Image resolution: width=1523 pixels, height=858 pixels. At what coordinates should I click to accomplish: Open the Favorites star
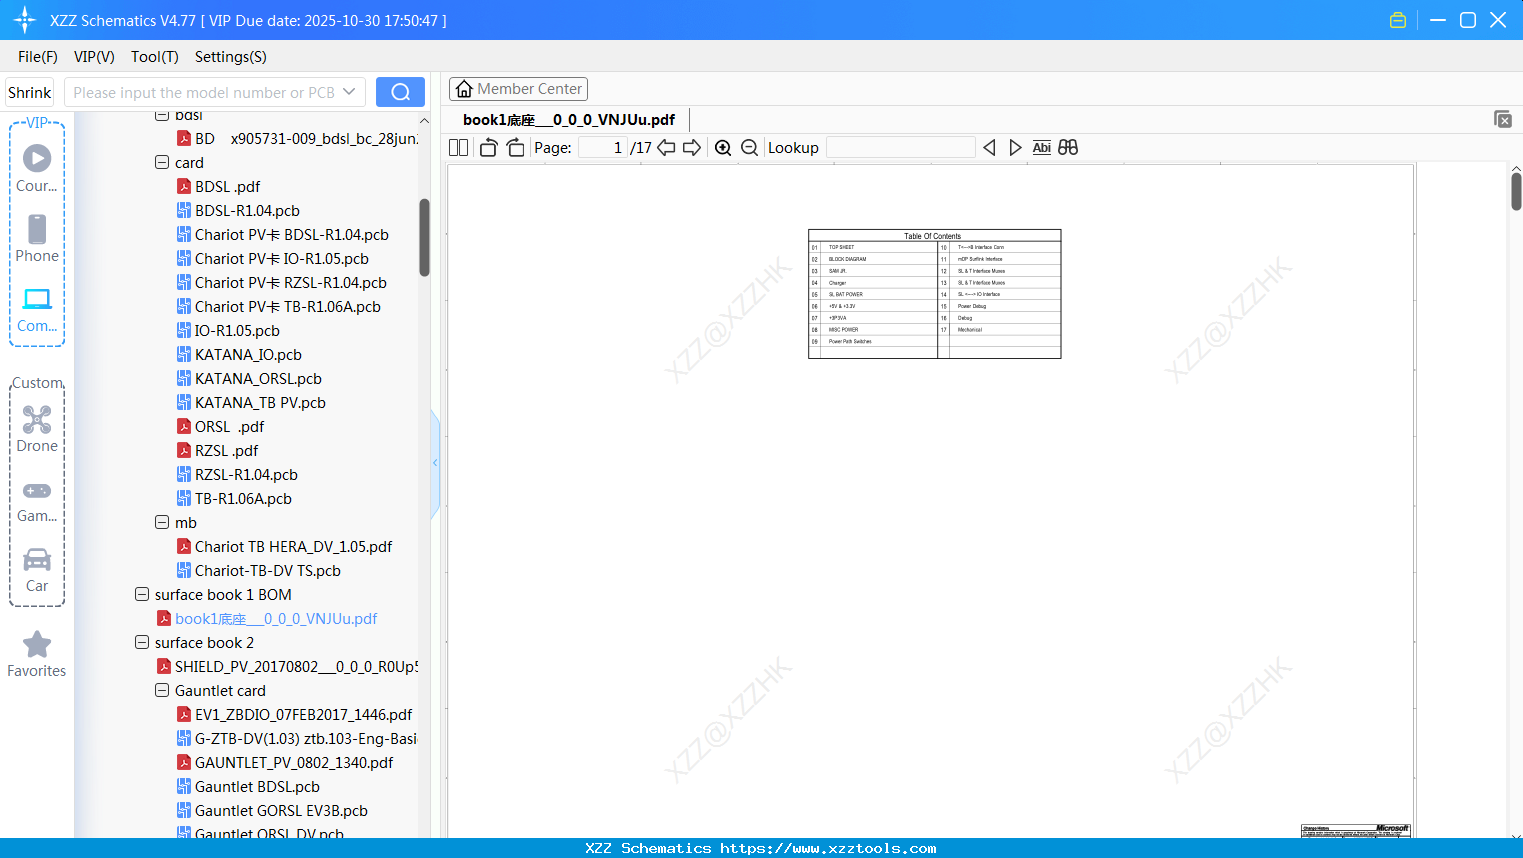click(37, 654)
